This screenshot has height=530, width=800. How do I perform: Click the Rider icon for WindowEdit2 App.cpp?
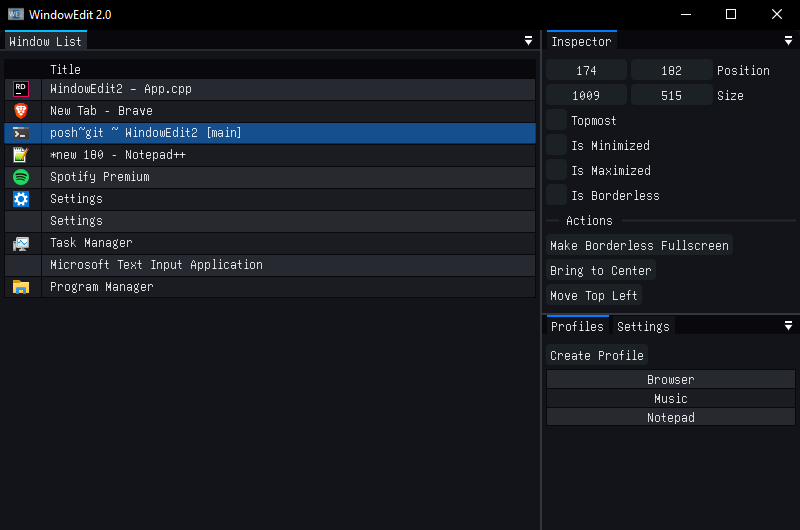click(x=21, y=89)
